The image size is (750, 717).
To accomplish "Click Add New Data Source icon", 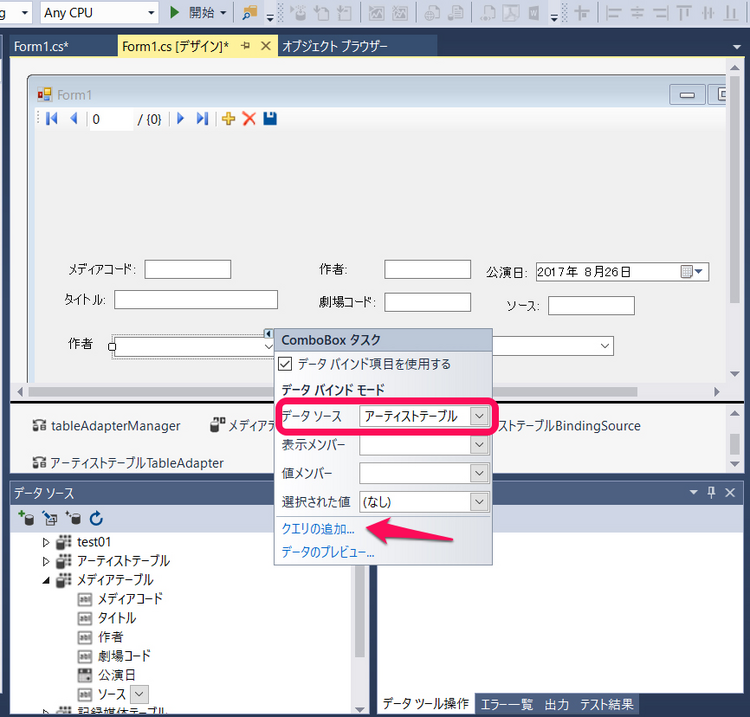I will [x=28, y=518].
